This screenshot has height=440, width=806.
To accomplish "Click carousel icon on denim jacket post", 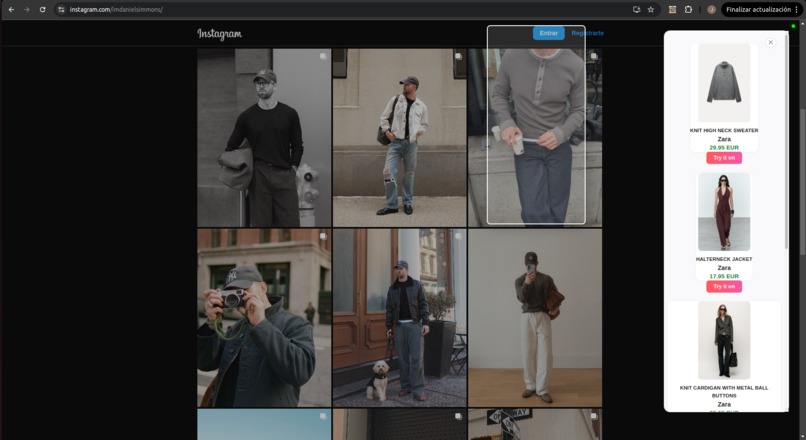I will click(x=458, y=56).
